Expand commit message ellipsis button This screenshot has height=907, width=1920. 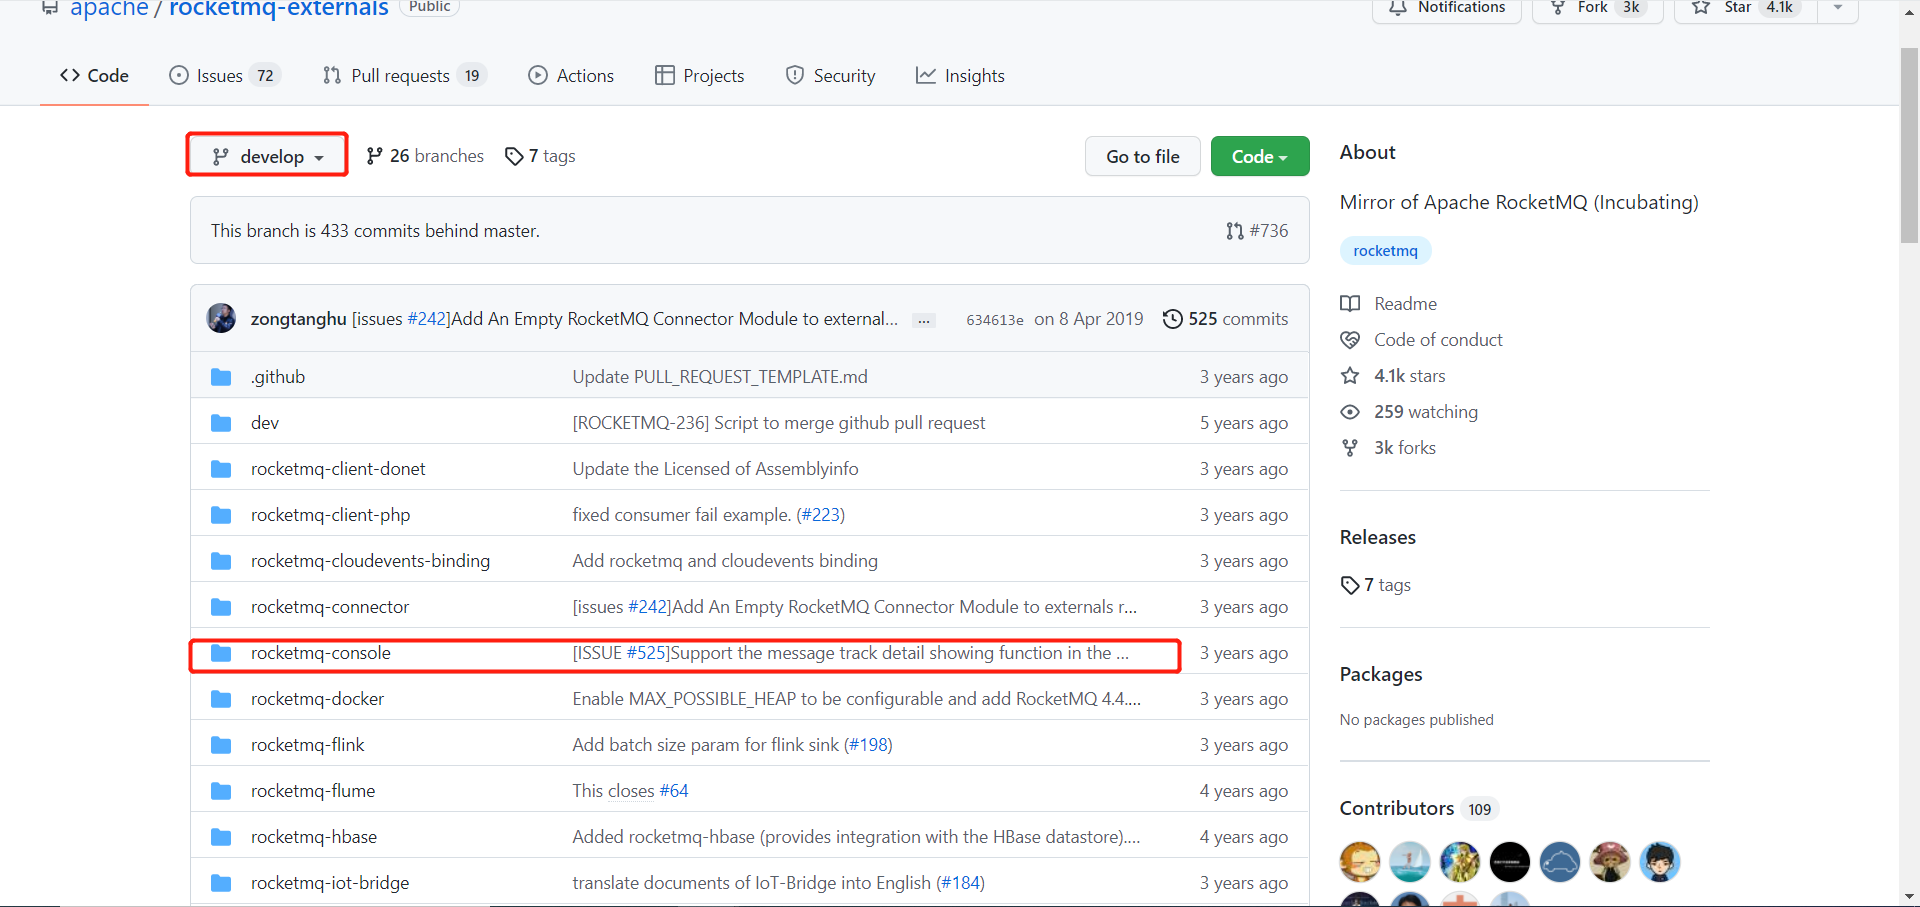coord(924,320)
